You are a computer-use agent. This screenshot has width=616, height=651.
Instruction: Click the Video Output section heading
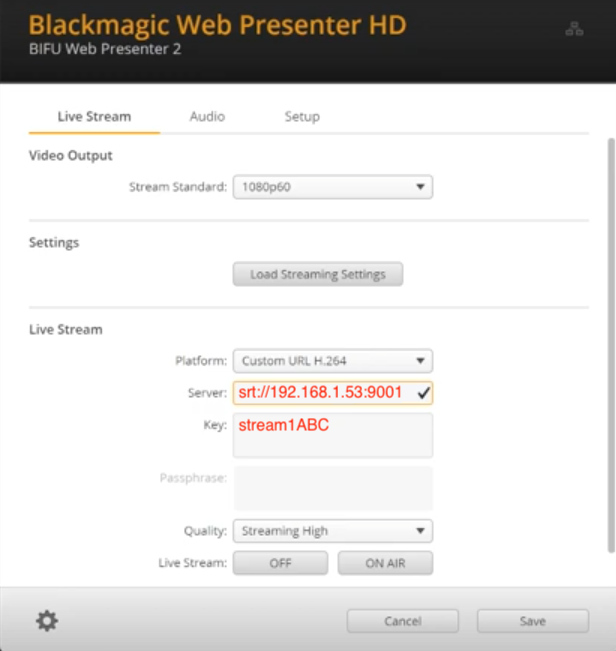pos(71,156)
